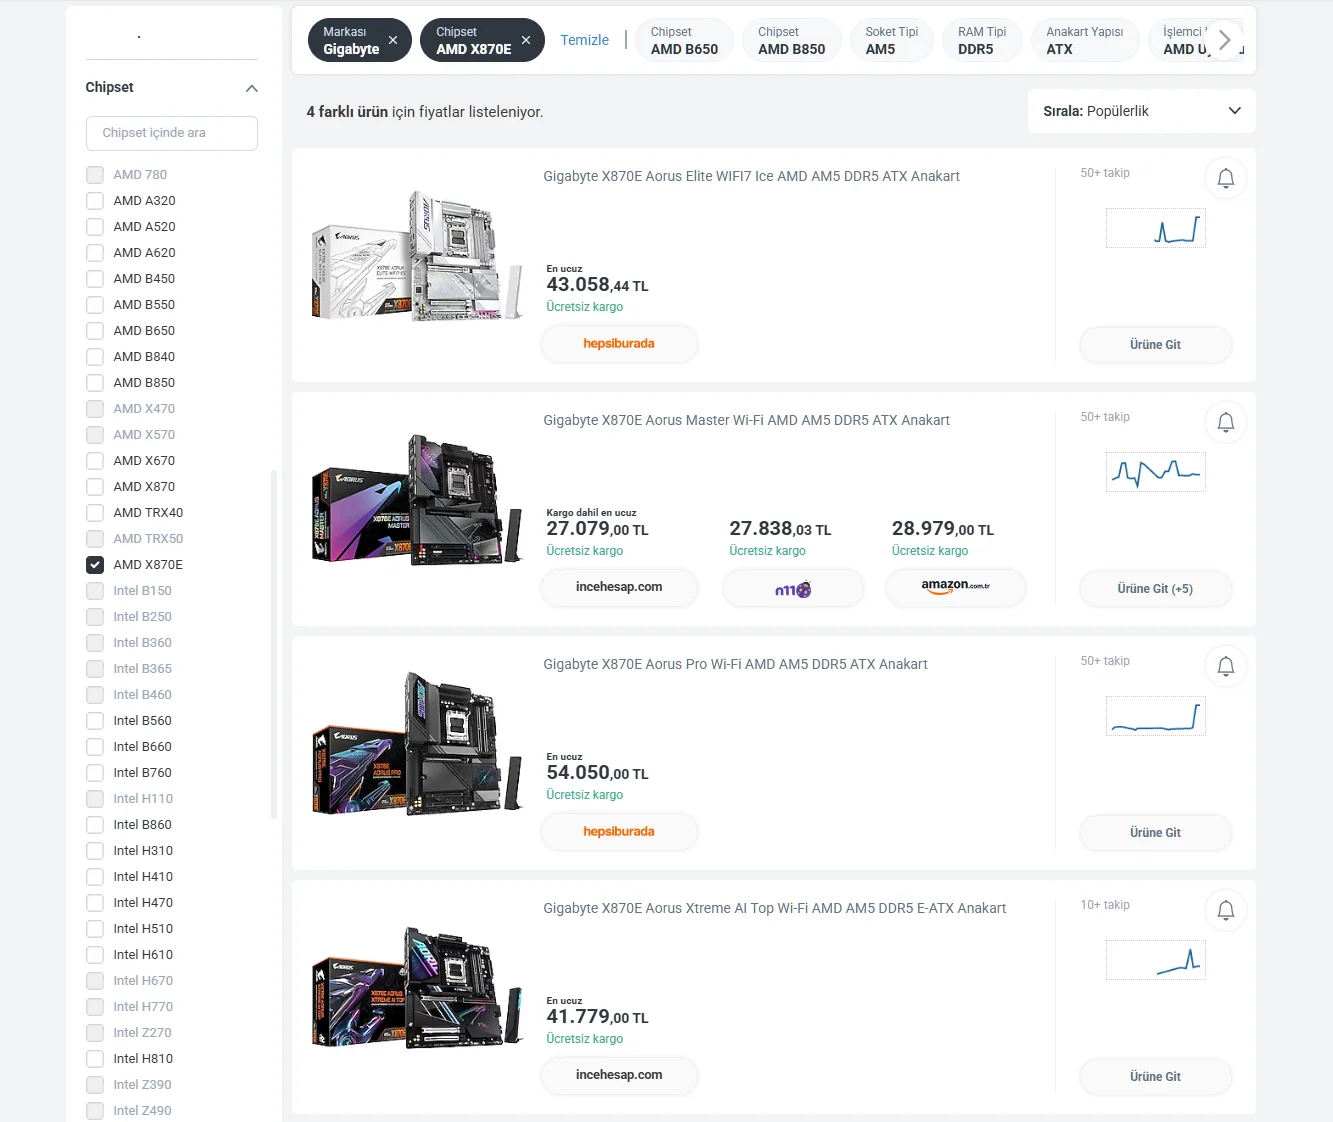Click the 41.779,00 TL price

tap(597, 1017)
